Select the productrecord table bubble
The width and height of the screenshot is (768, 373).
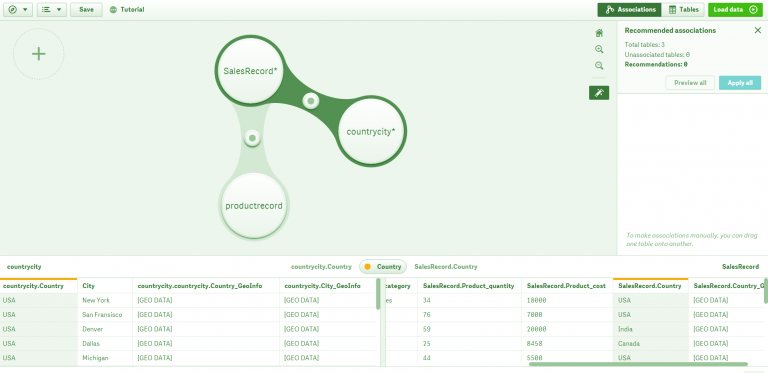click(x=254, y=206)
